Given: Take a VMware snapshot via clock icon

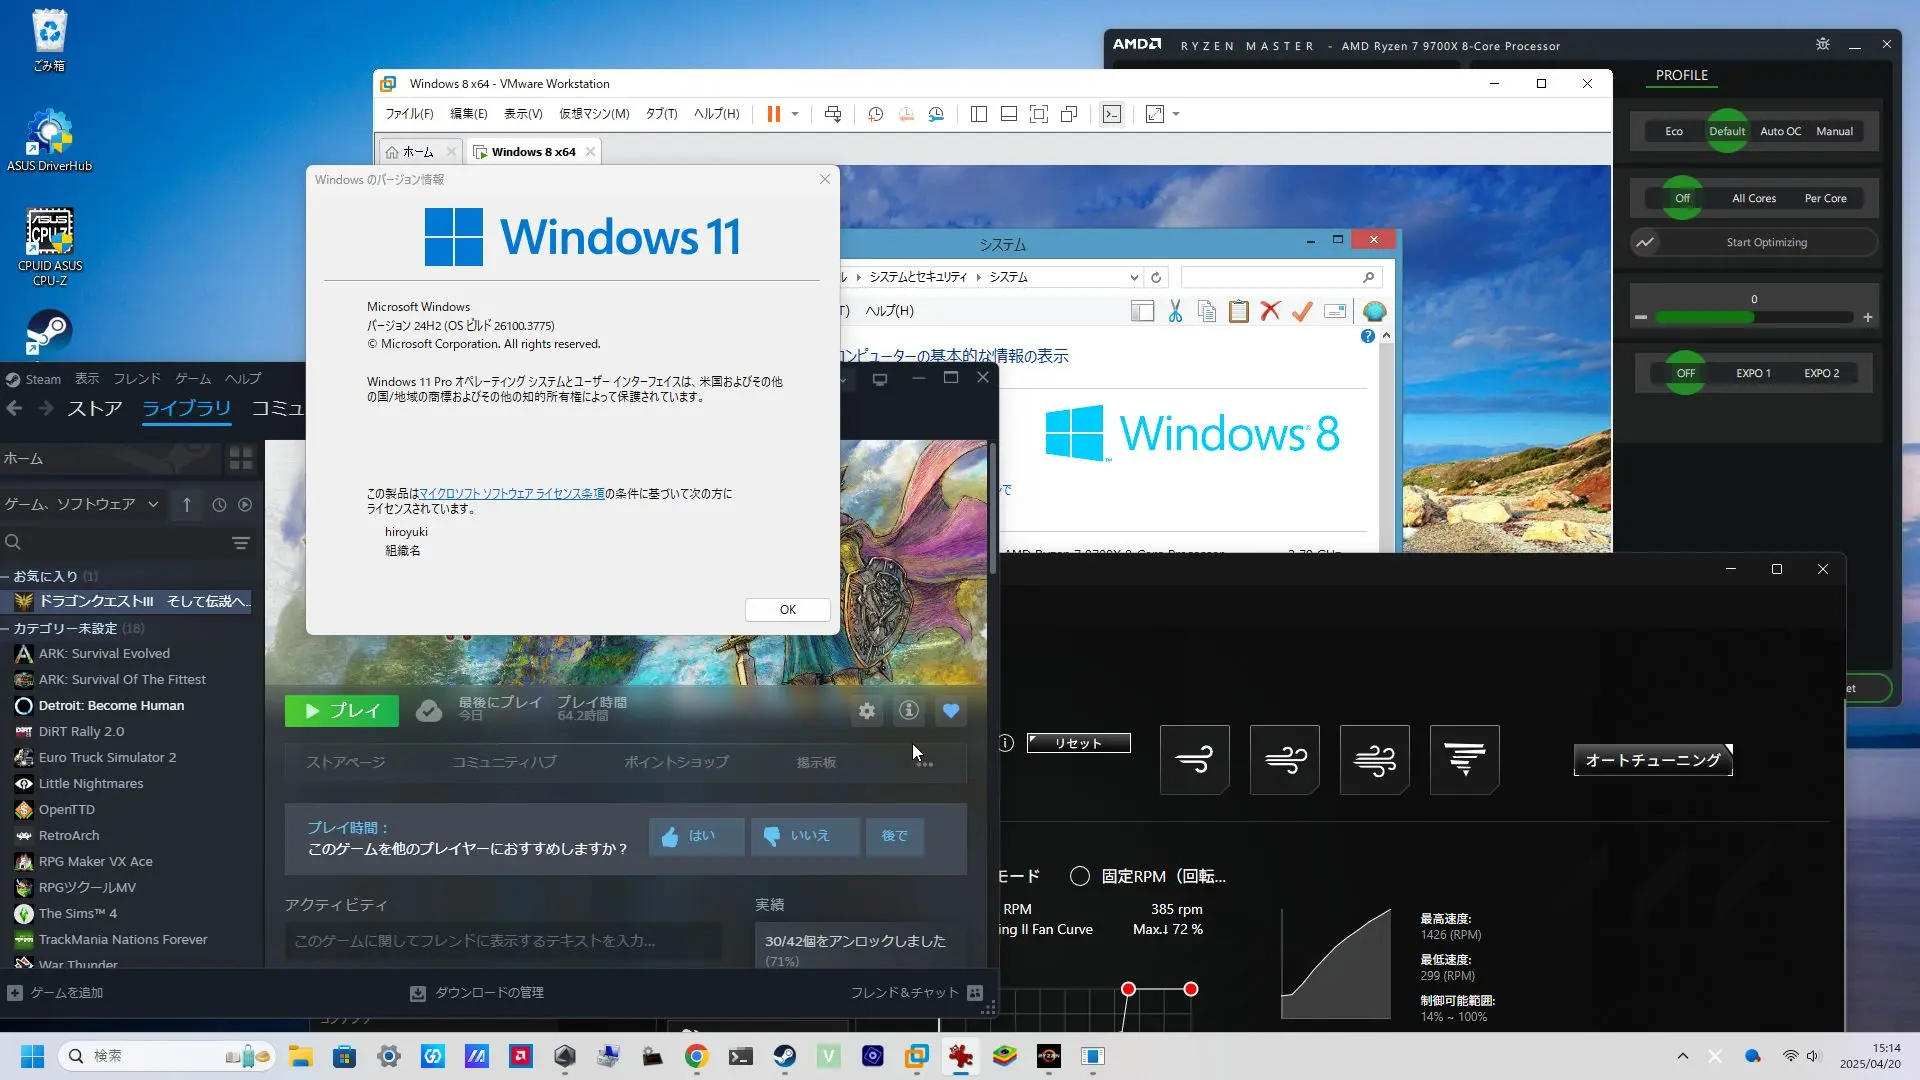Looking at the screenshot, I should pos(876,114).
